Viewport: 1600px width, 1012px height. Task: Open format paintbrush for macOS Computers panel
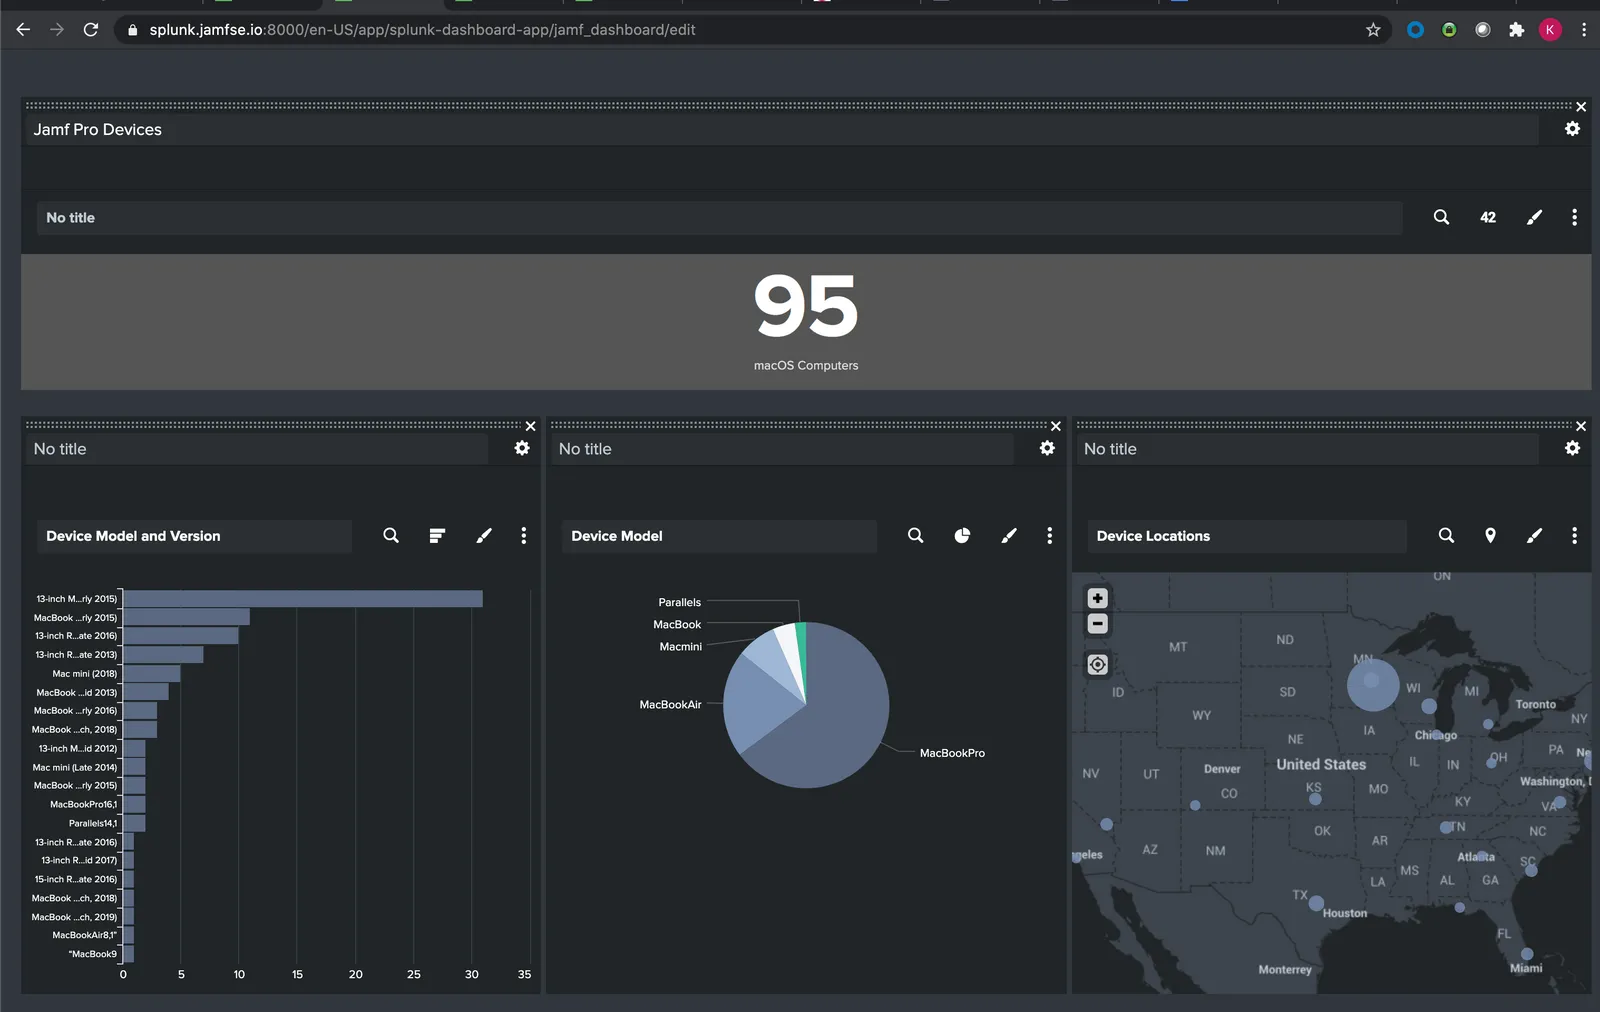(1534, 217)
